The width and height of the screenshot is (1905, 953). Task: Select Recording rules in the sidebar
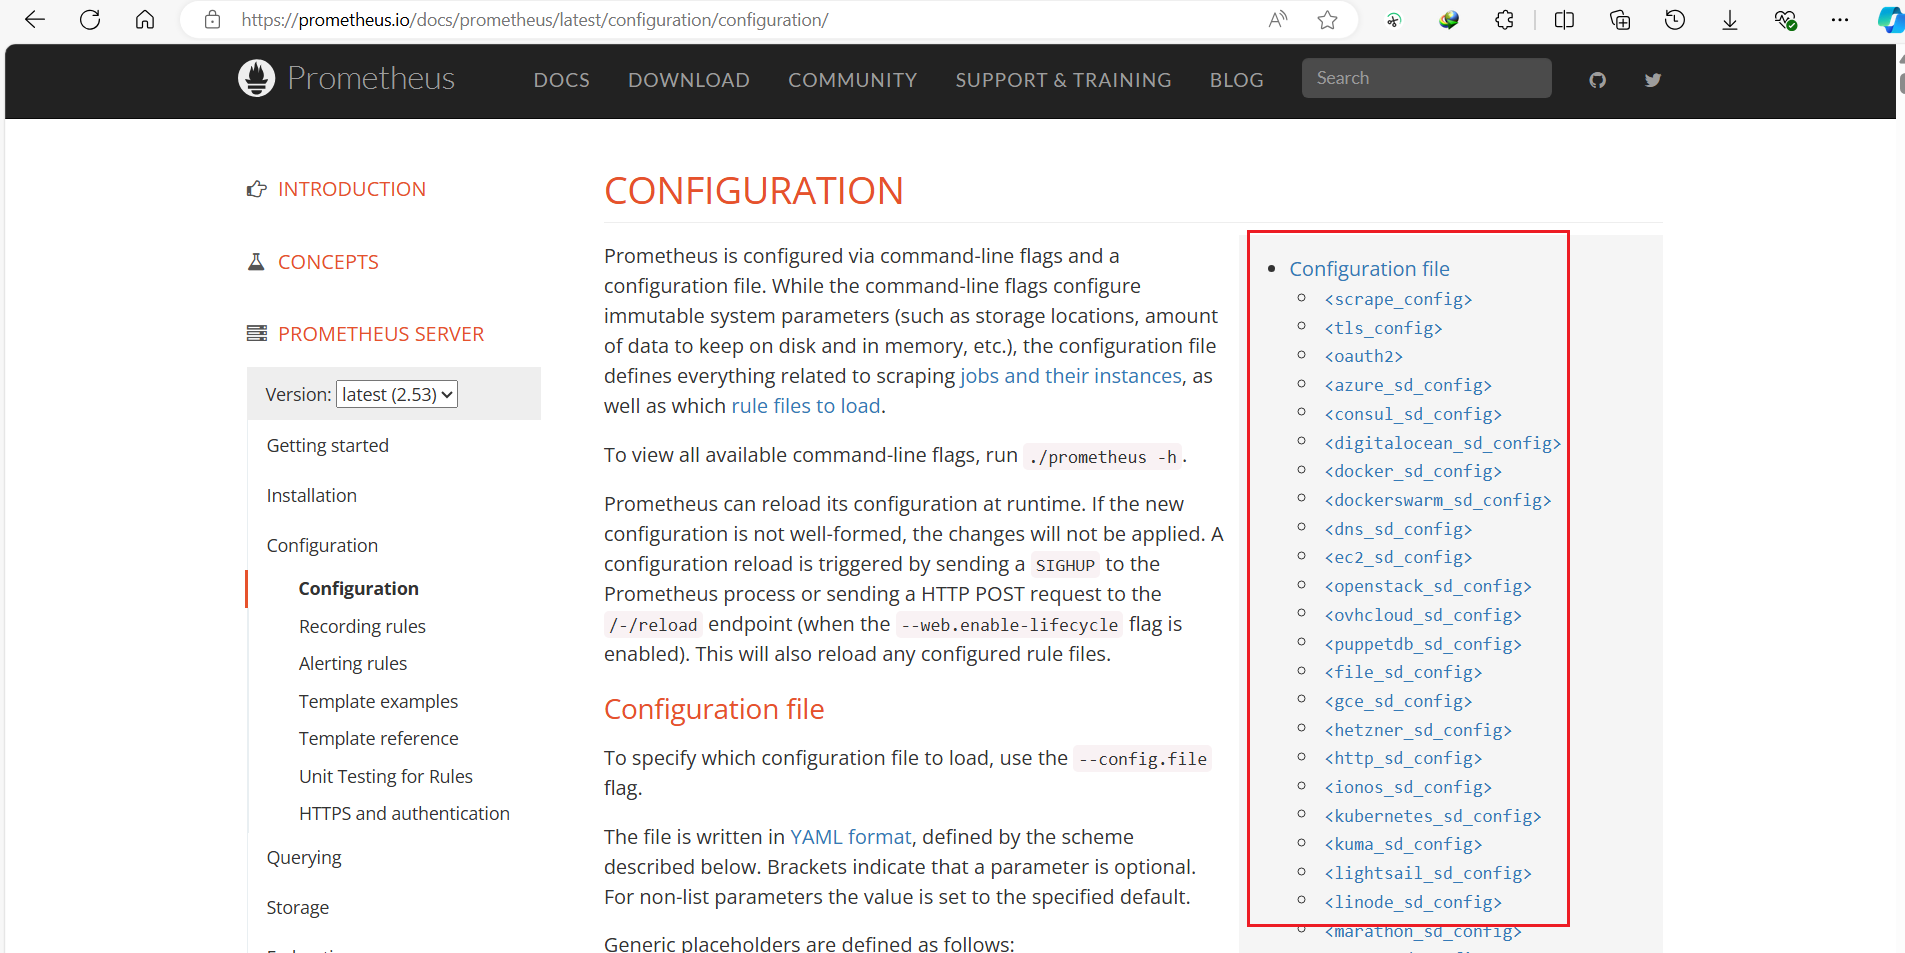click(x=362, y=626)
